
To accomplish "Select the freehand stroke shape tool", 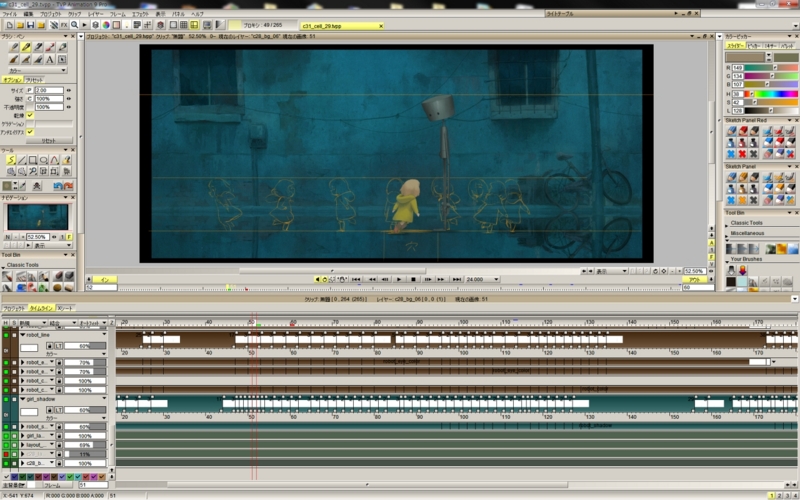I will (10, 160).
